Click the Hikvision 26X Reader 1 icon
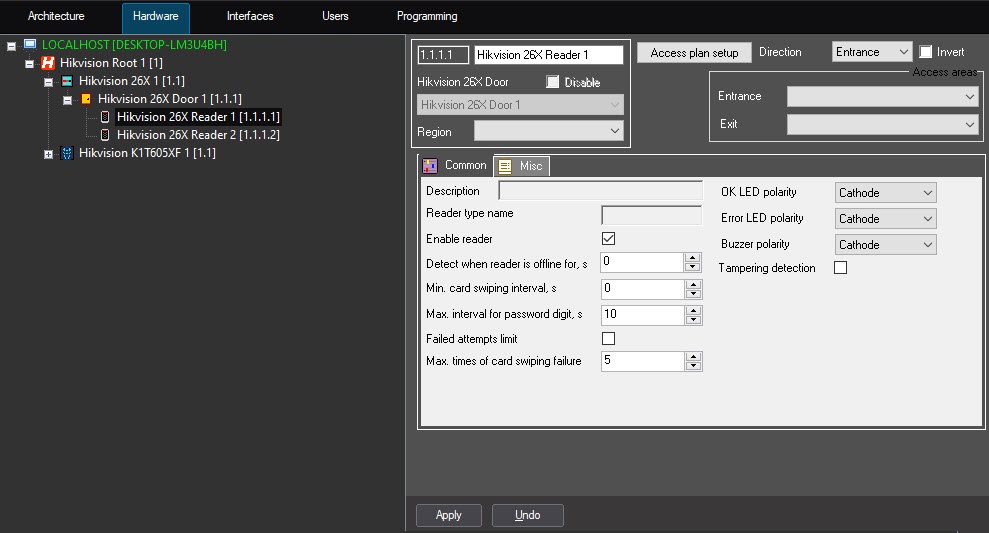 pyautogui.click(x=105, y=117)
